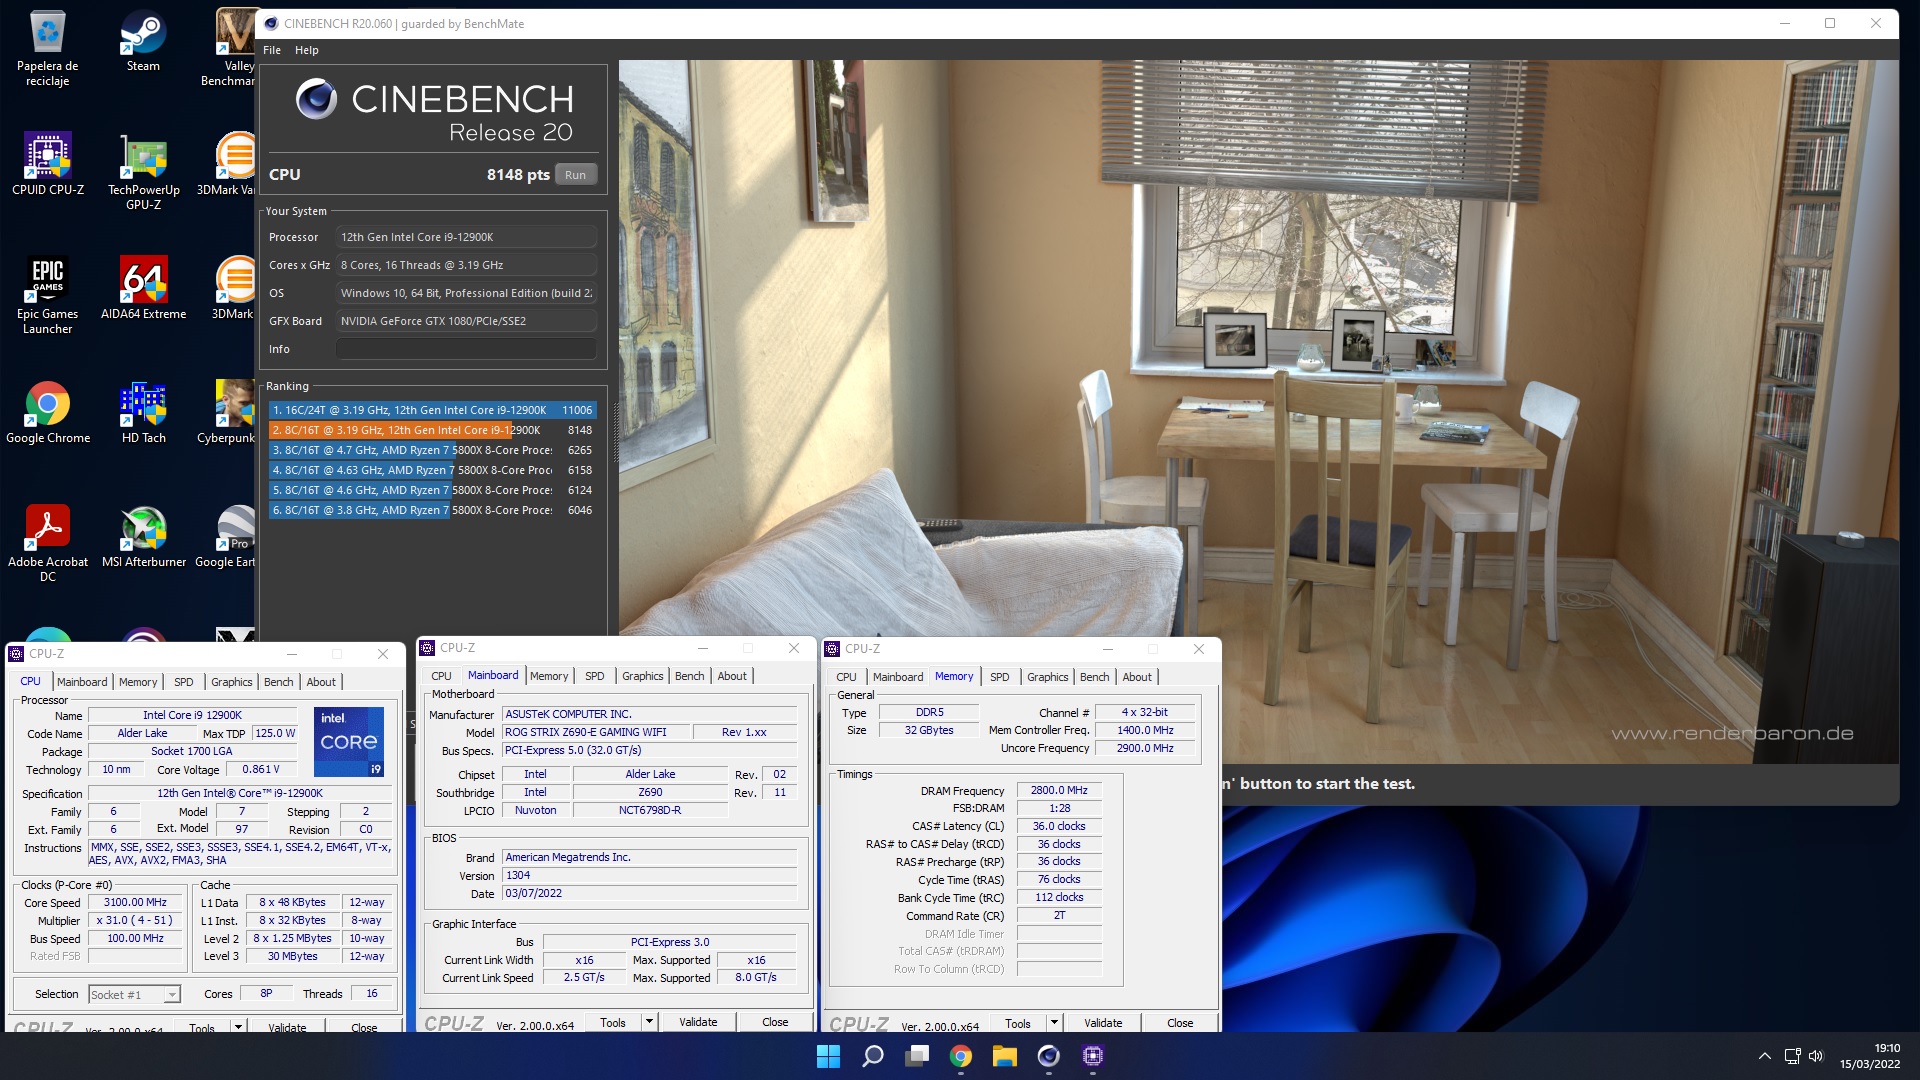
Task: Open Chrome from the taskbar
Action: coord(961,1056)
